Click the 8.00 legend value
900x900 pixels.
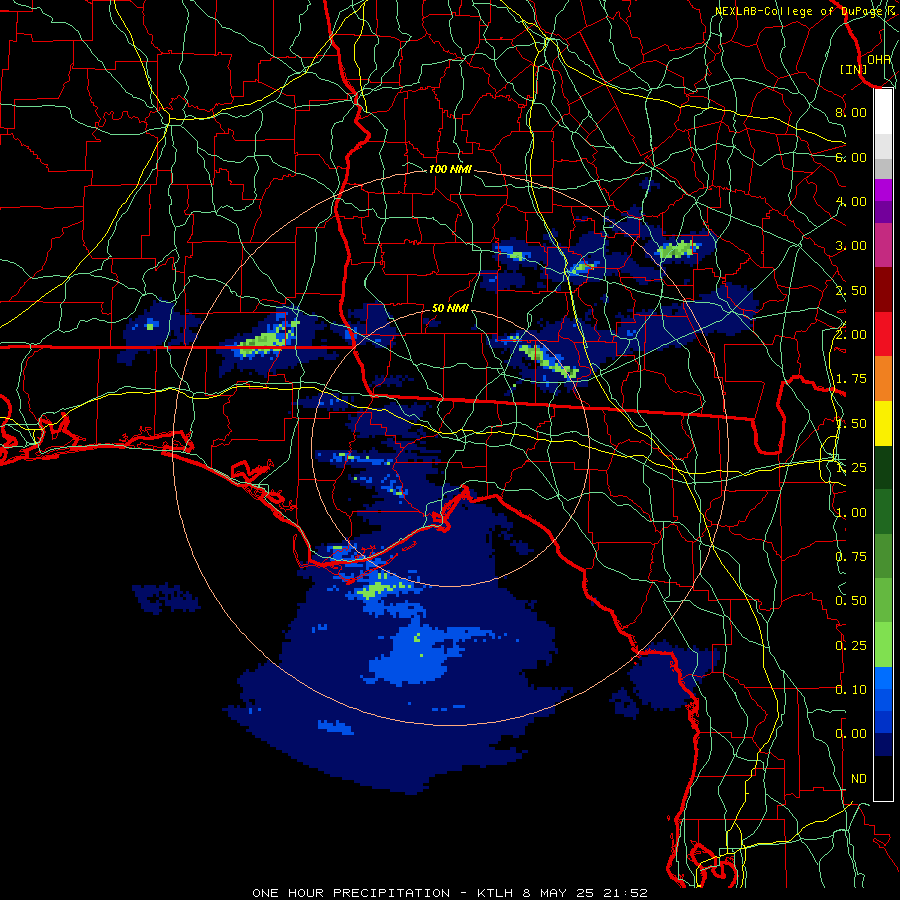click(x=851, y=112)
